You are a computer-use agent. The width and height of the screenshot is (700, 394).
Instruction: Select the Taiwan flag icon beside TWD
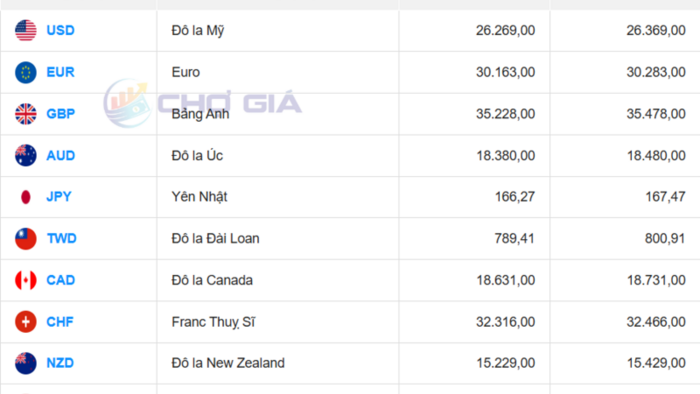point(25,239)
